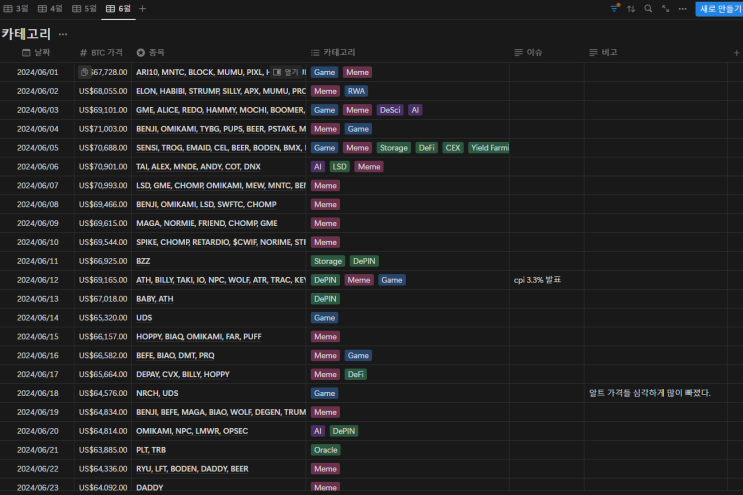Click the Game tag in 2024/06/14 row
Viewport: 743px width, 495px height.
325,318
